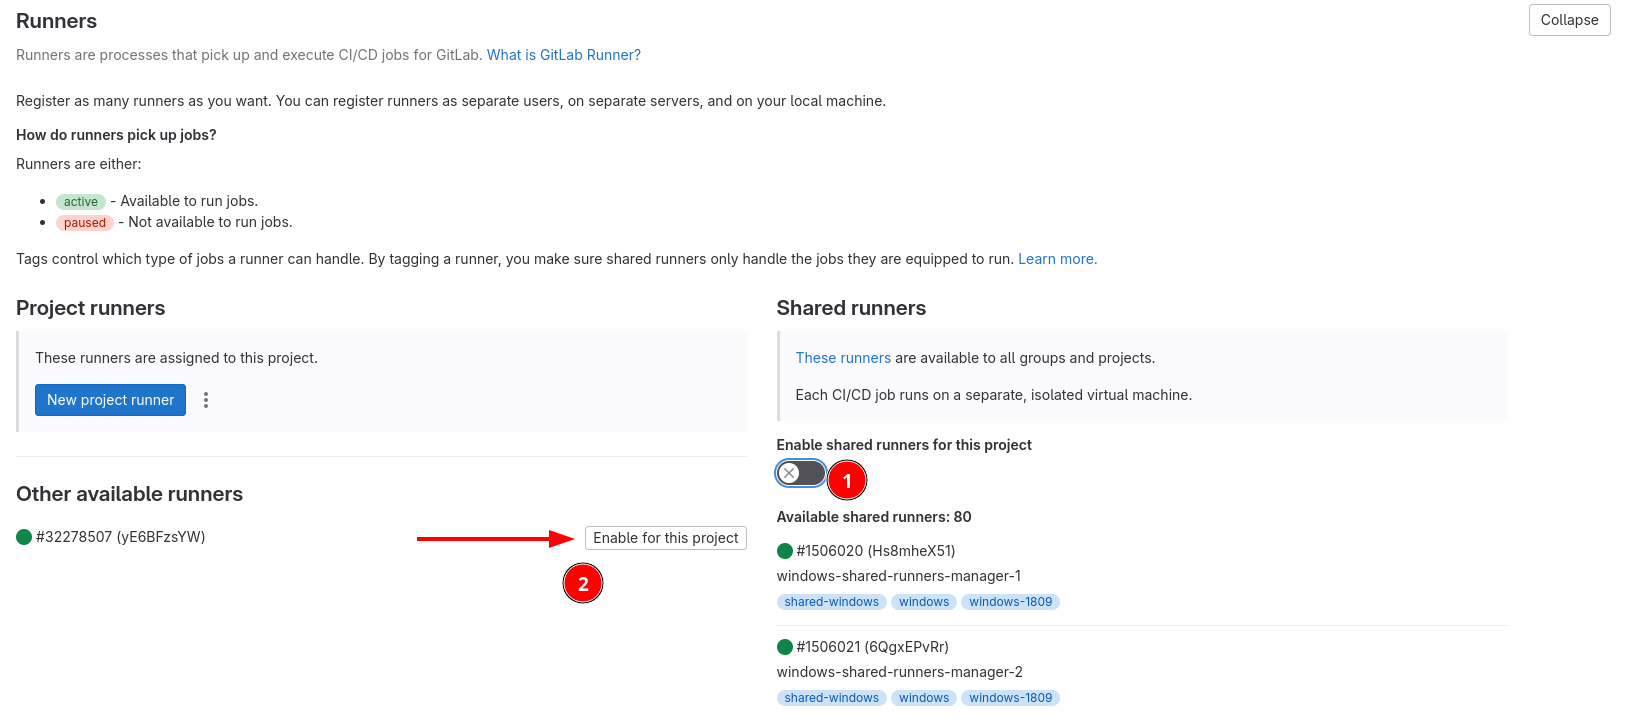
Task: Select the windows-1809 tag under runner #1506020
Action: tap(1010, 602)
